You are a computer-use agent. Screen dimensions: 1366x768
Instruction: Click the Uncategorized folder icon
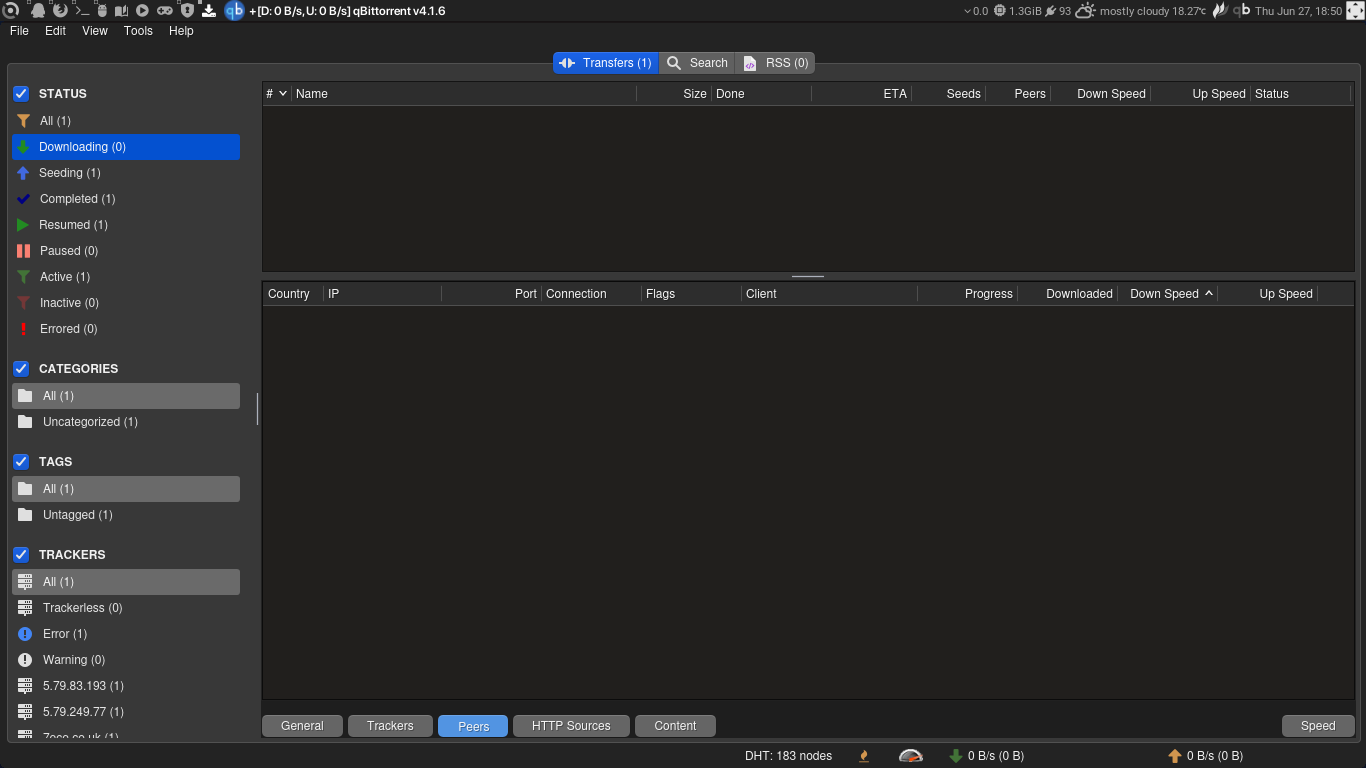click(26, 422)
